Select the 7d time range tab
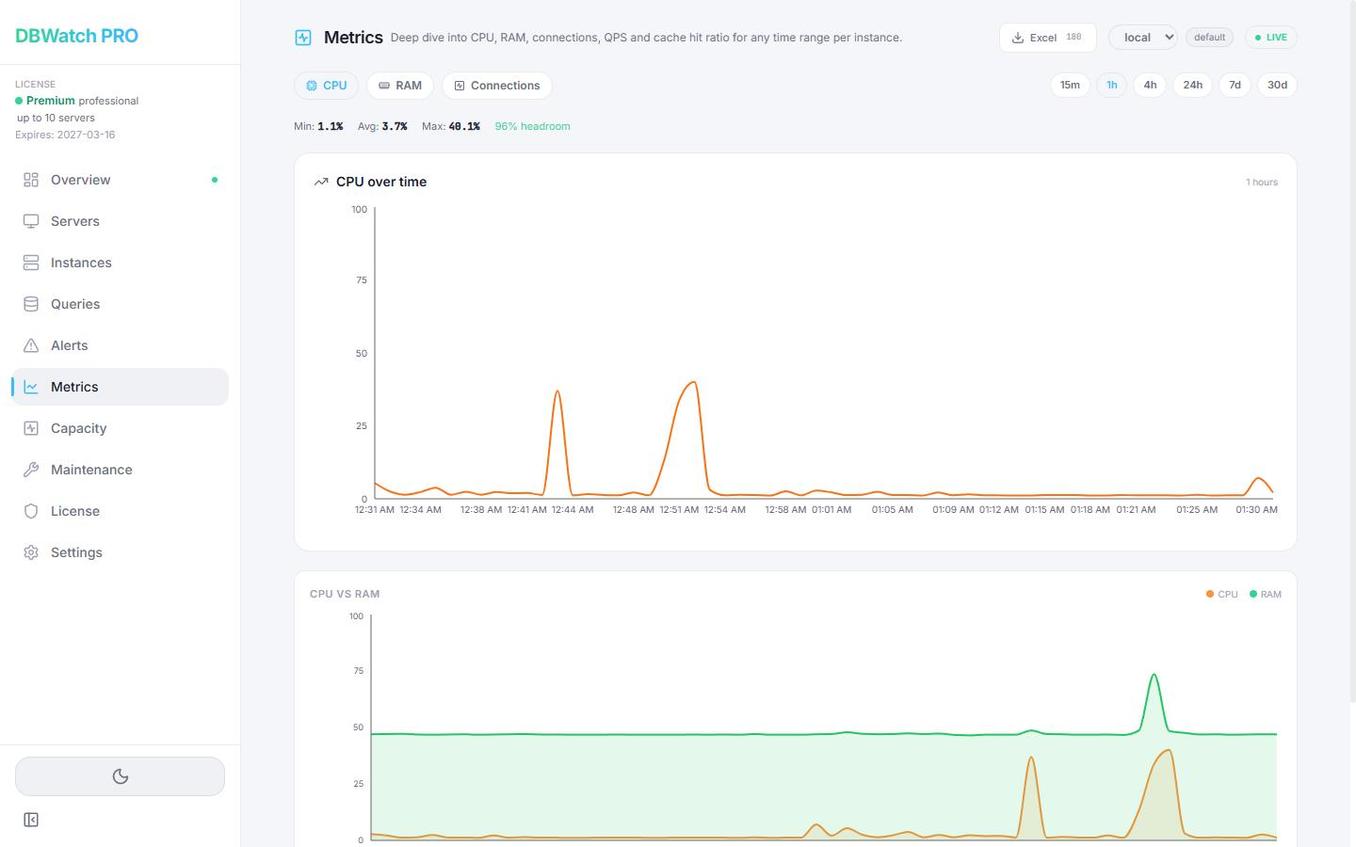The width and height of the screenshot is (1356, 847). 1234,85
